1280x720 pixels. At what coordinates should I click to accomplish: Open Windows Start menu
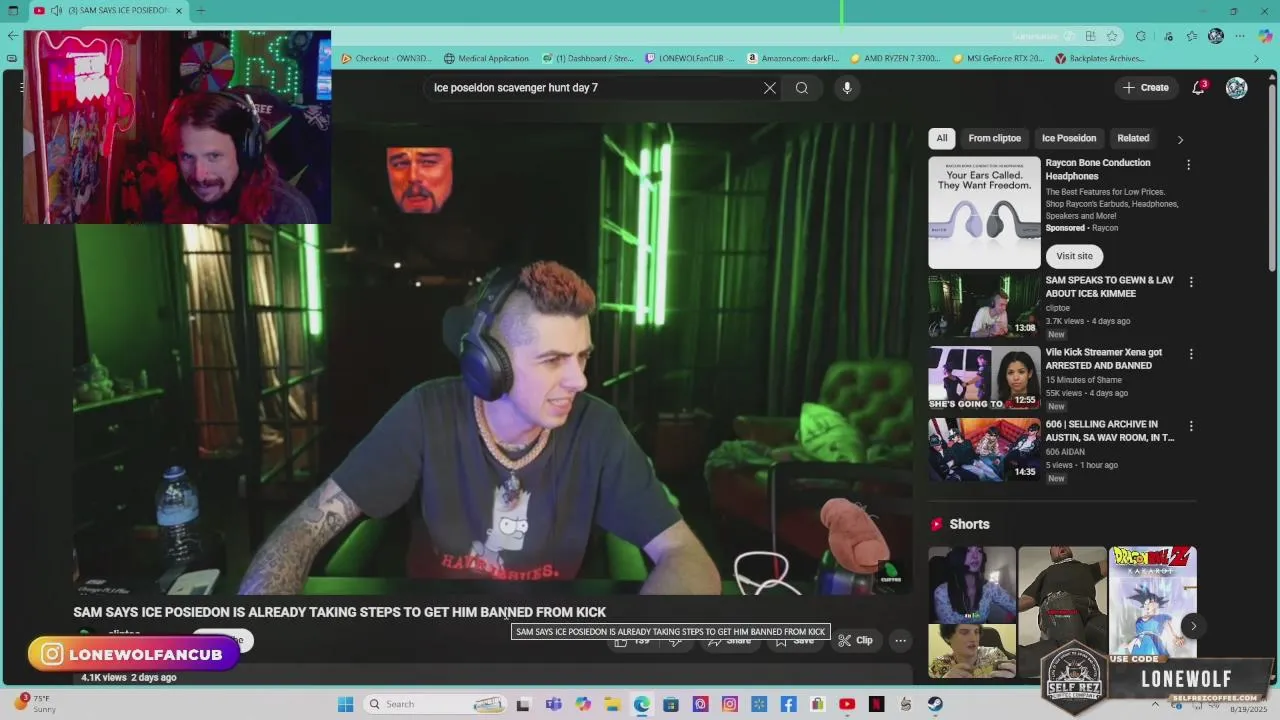coord(345,704)
